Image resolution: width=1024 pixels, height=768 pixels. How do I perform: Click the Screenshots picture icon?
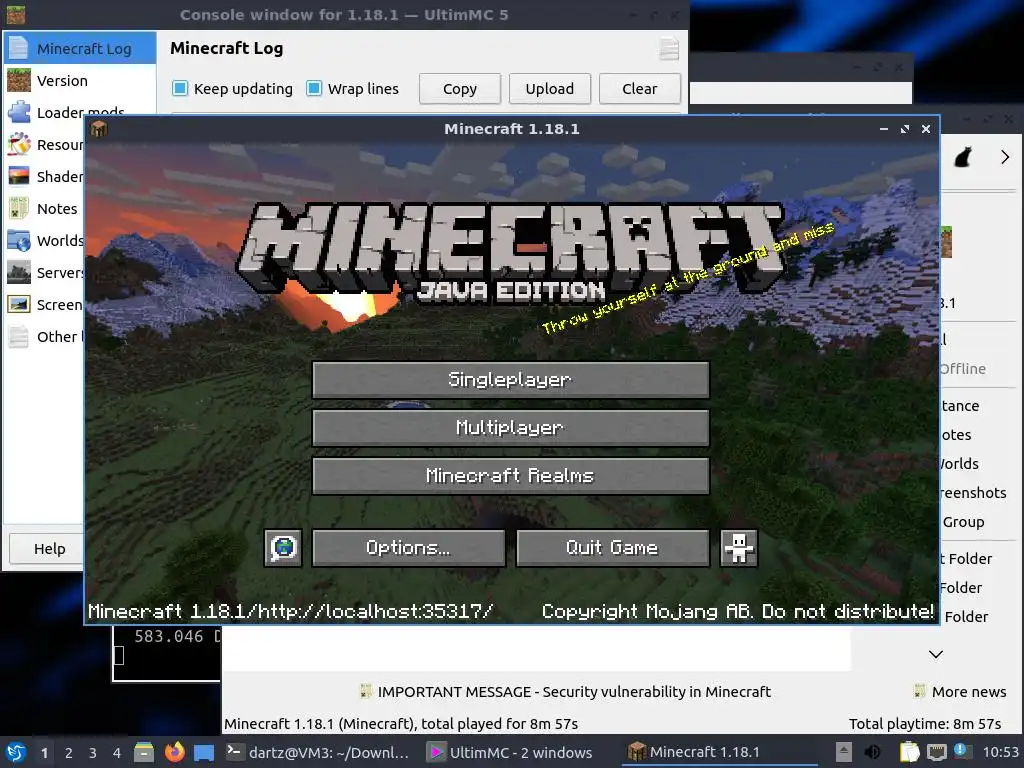click(19, 304)
